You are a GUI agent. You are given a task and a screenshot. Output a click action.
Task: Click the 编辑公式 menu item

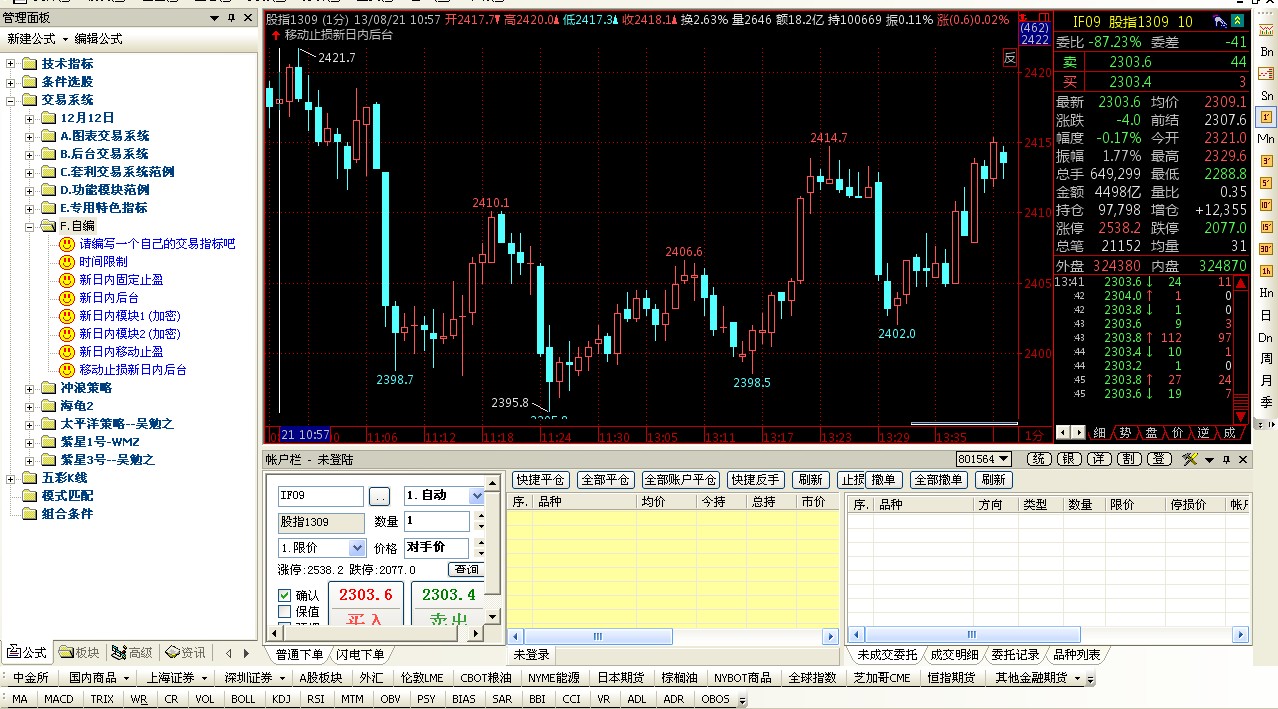point(98,39)
